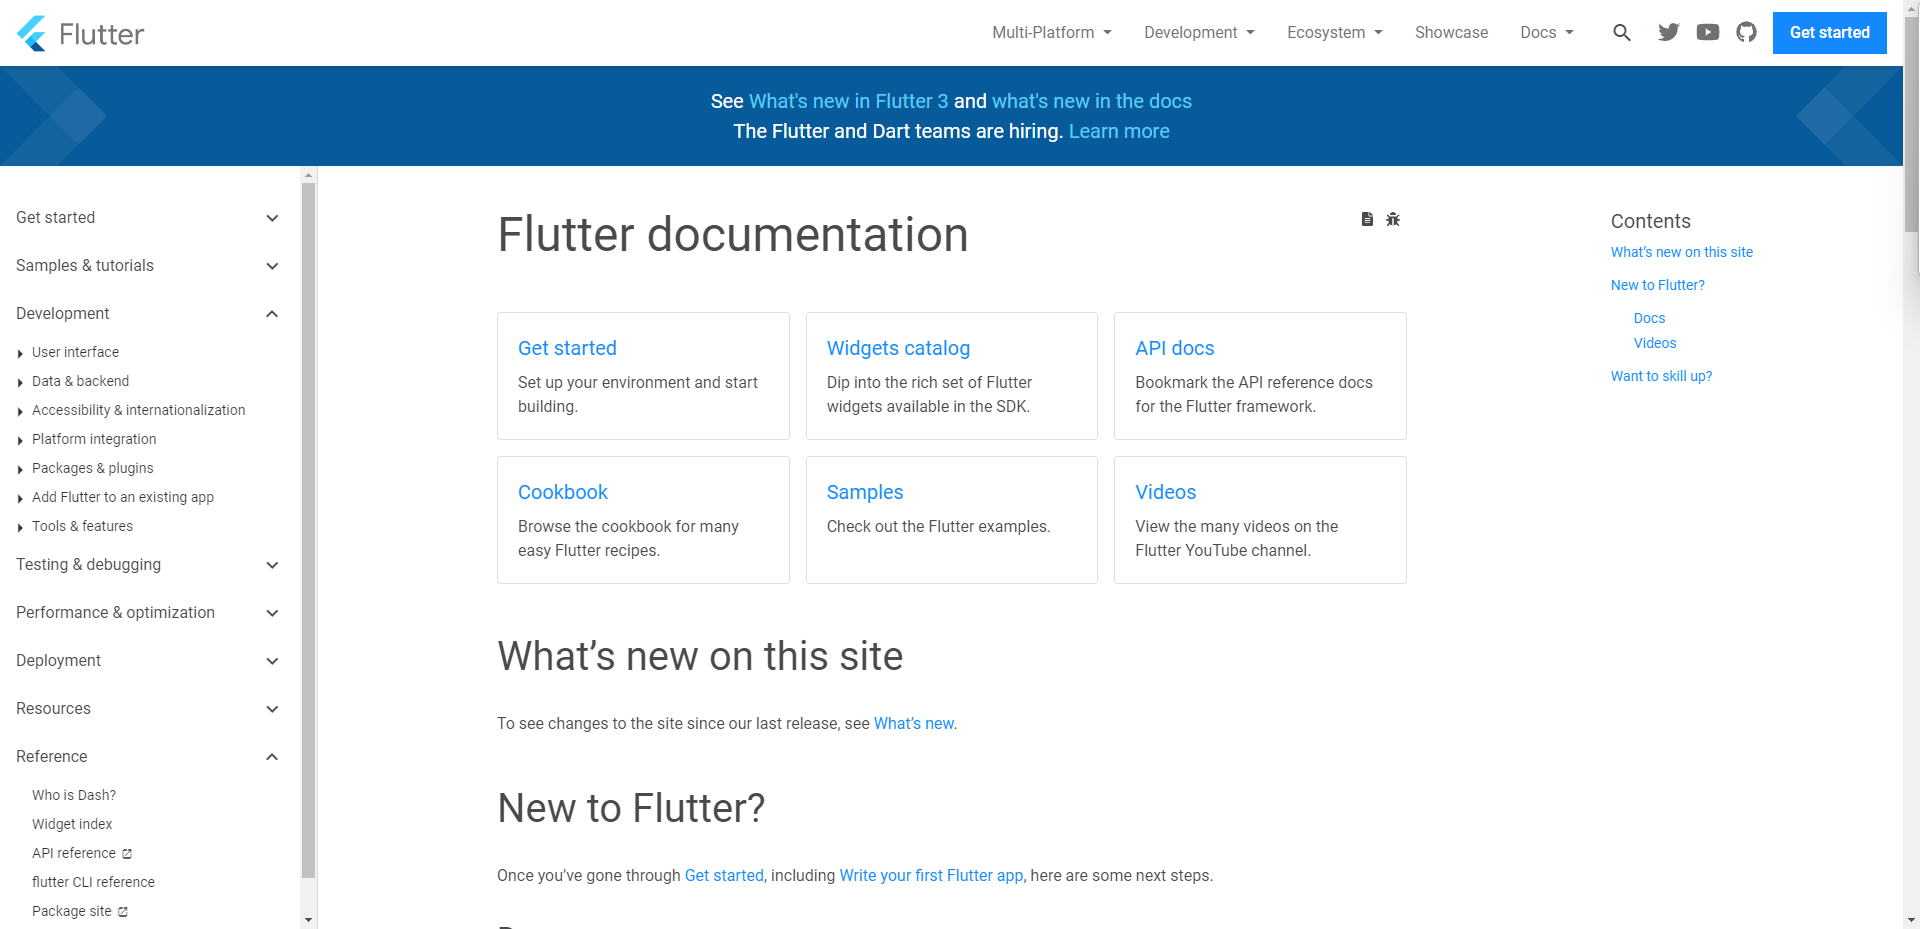Open the API docs card
Viewport: 1920px width, 929px height.
[x=1260, y=376]
